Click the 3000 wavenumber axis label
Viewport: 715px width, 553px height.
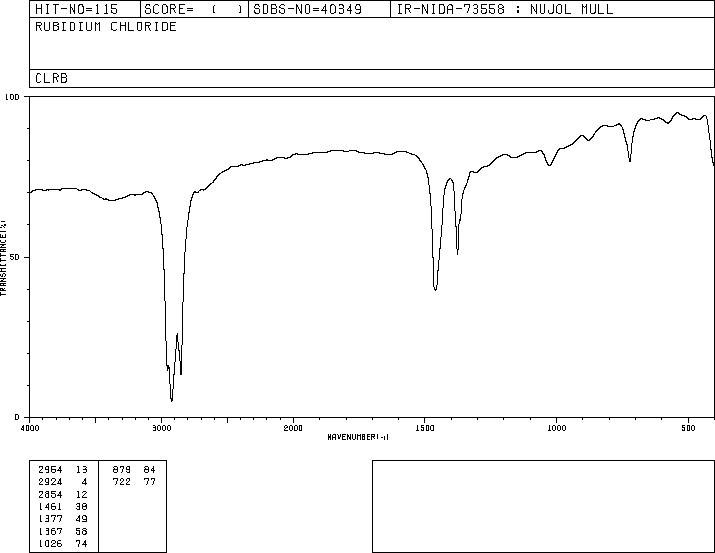coord(161,428)
